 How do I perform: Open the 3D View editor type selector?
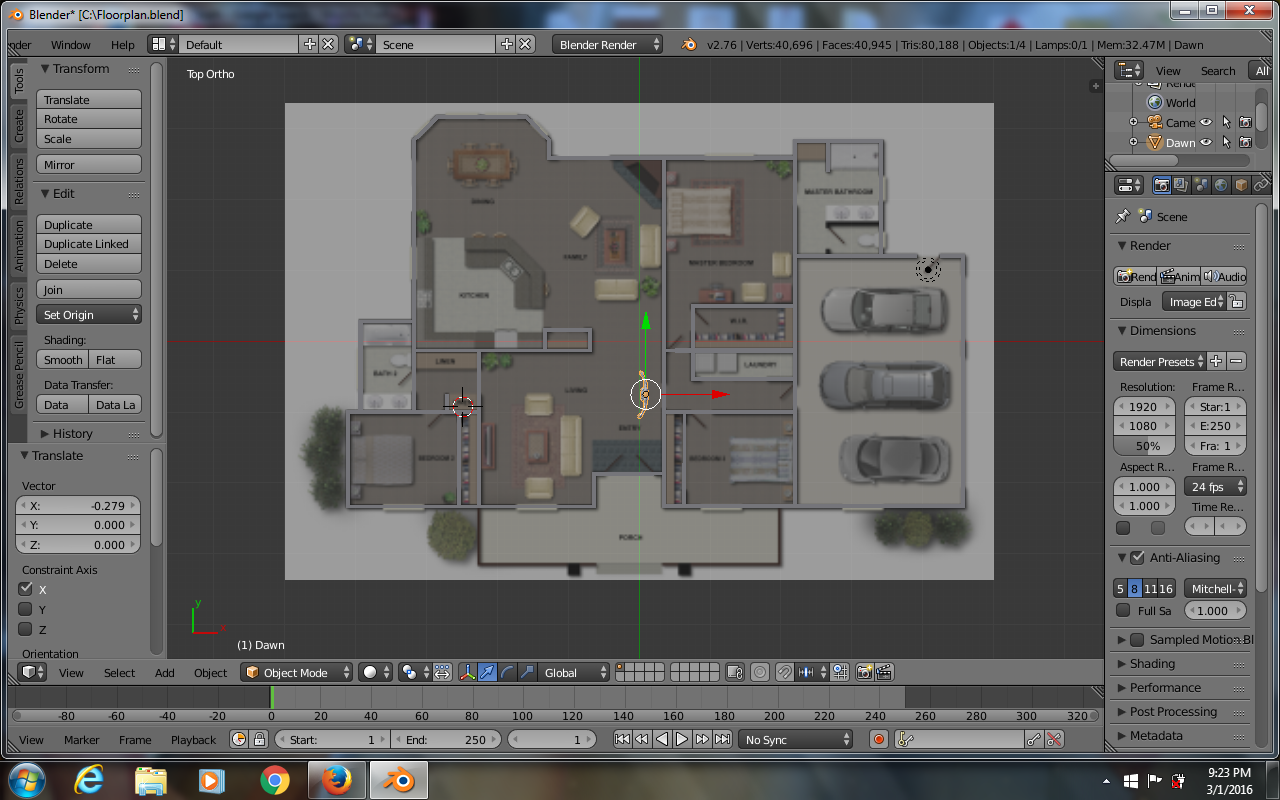pos(33,673)
